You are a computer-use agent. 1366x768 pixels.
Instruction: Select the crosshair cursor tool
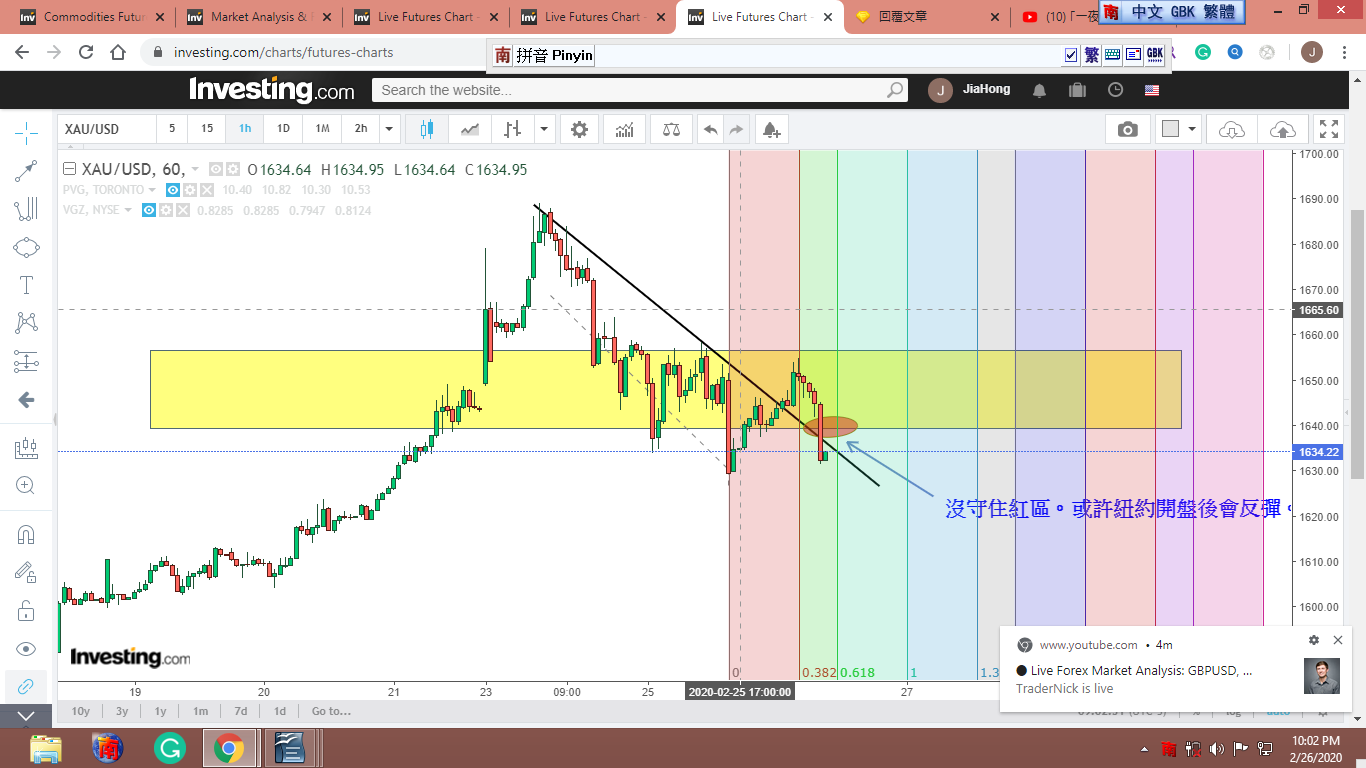[26, 132]
